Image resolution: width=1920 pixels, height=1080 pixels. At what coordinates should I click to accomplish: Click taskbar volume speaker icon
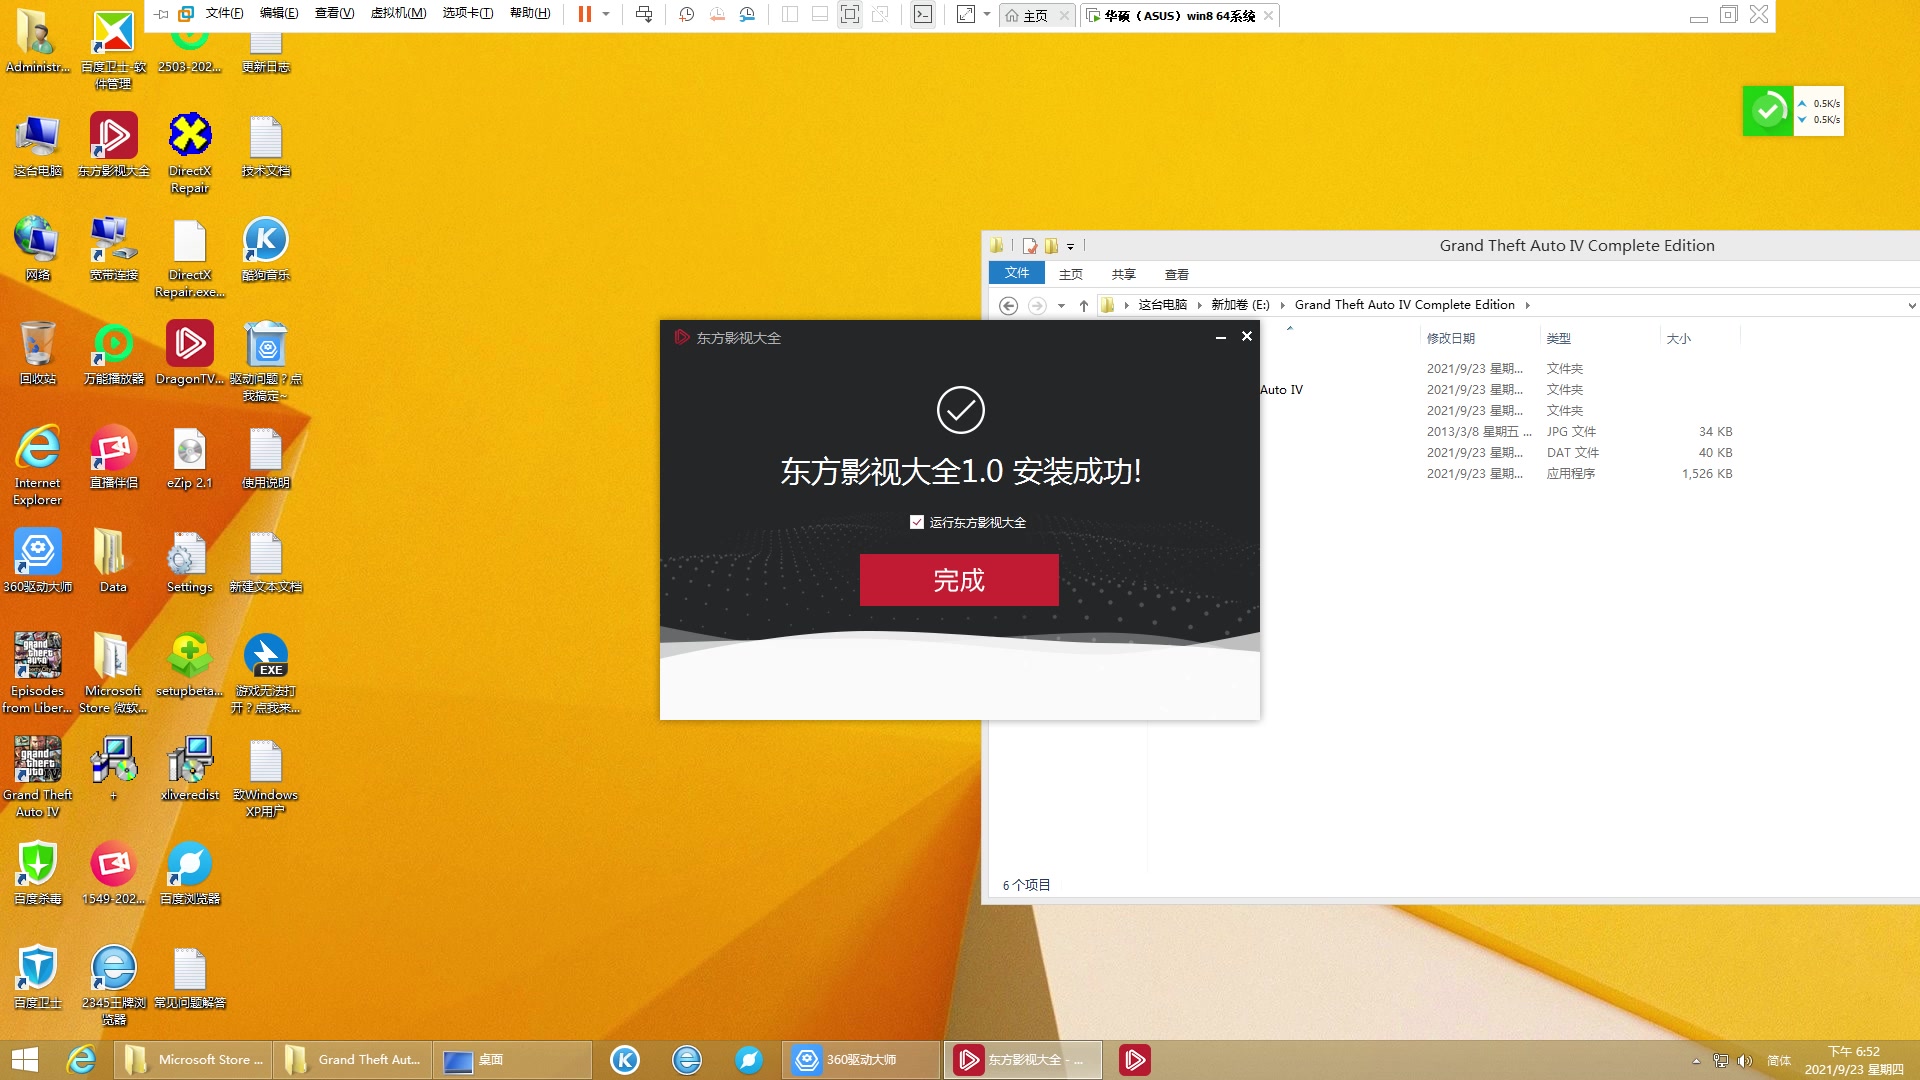pos(1745,1061)
